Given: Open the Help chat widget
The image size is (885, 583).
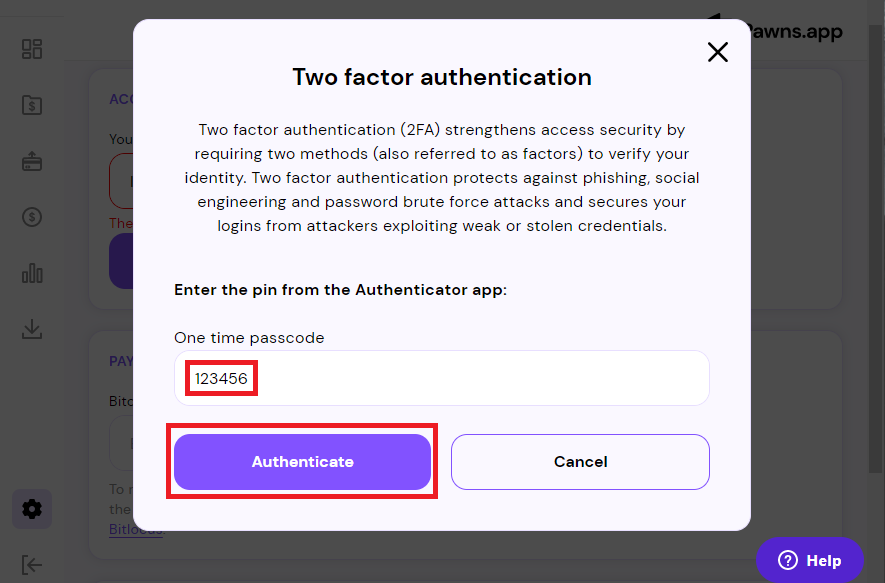Looking at the screenshot, I should (809, 560).
